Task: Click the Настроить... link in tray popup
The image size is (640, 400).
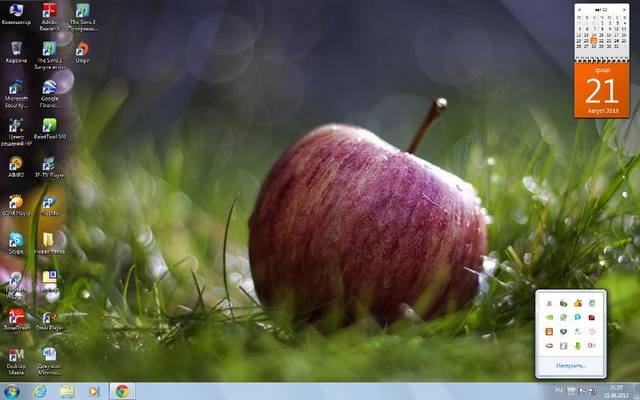Action: point(572,367)
